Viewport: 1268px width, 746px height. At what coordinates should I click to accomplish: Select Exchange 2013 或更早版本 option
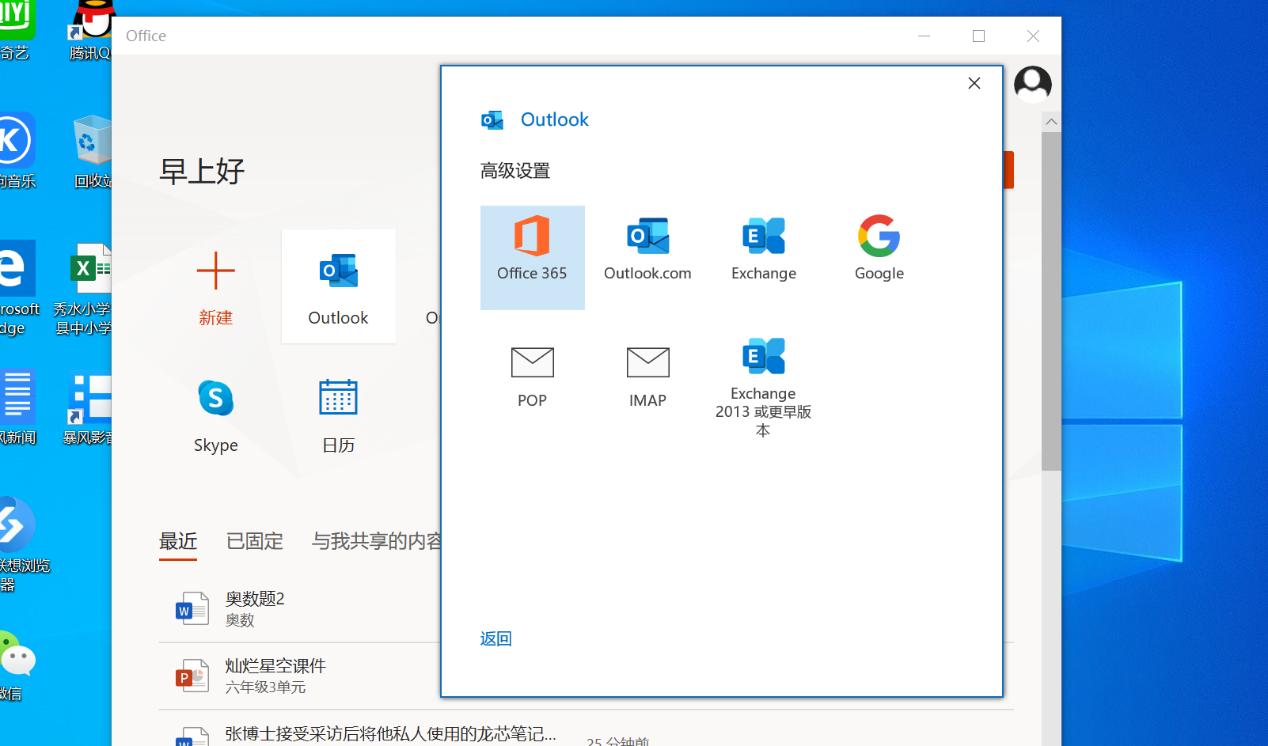(762, 380)
